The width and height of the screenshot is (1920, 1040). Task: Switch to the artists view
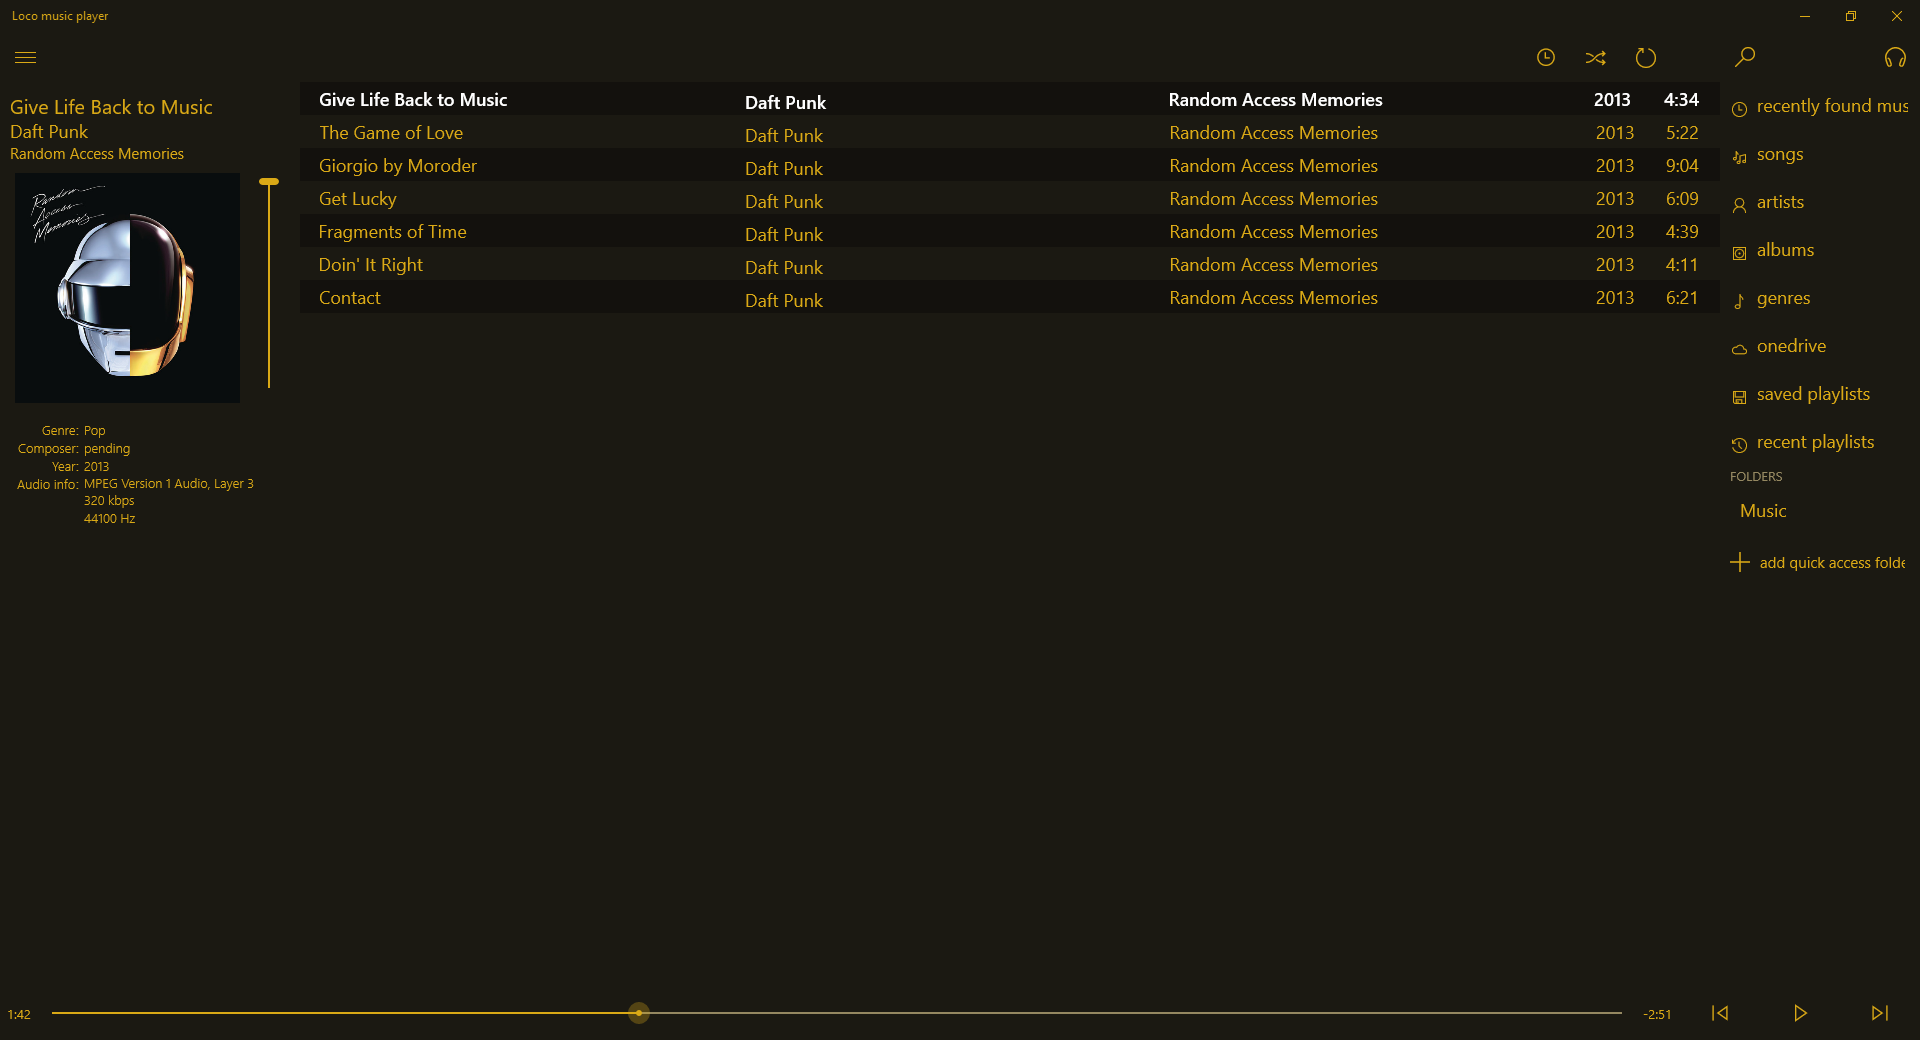1780,202
